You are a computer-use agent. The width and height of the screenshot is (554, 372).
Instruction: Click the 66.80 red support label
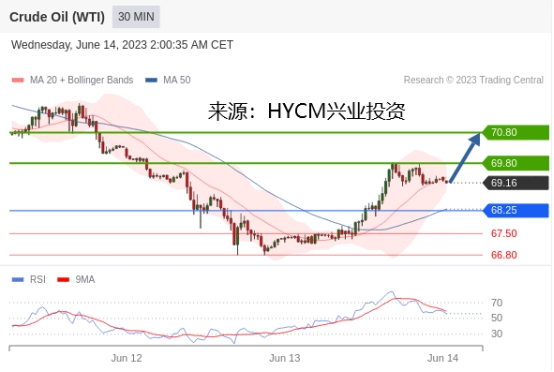point(504,255)
